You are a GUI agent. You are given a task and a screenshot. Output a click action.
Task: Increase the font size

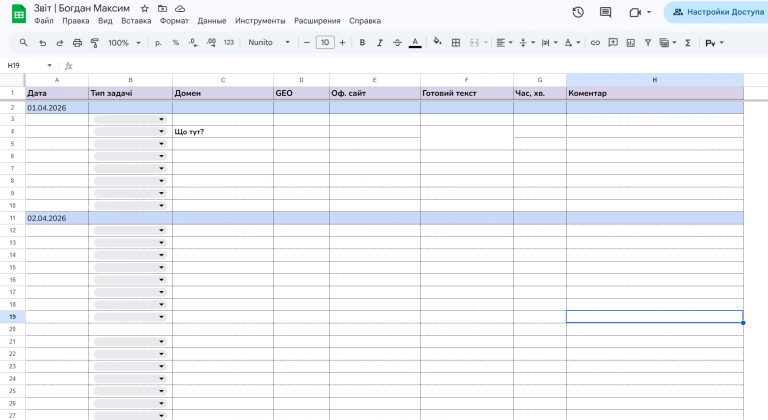(x=342, y=43)
